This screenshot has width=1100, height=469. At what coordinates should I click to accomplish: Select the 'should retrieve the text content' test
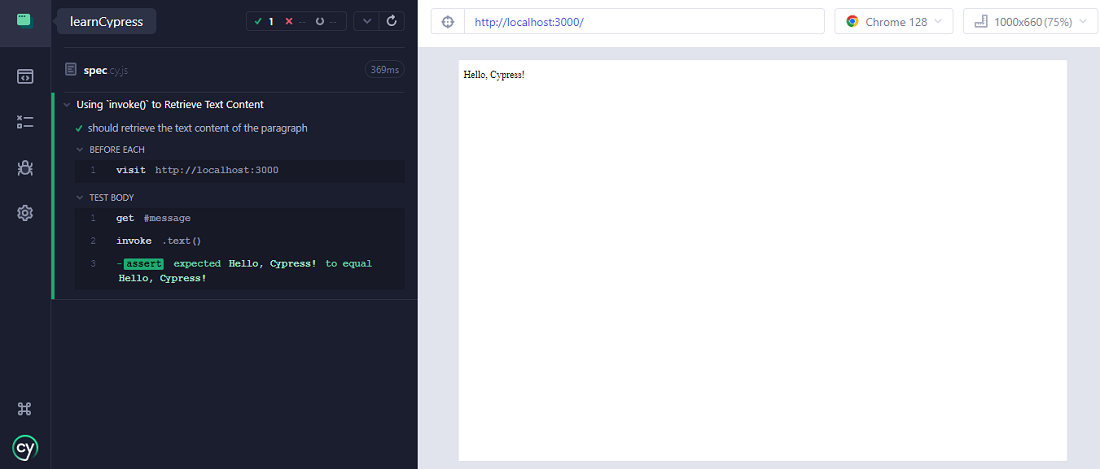click(197, 128)
